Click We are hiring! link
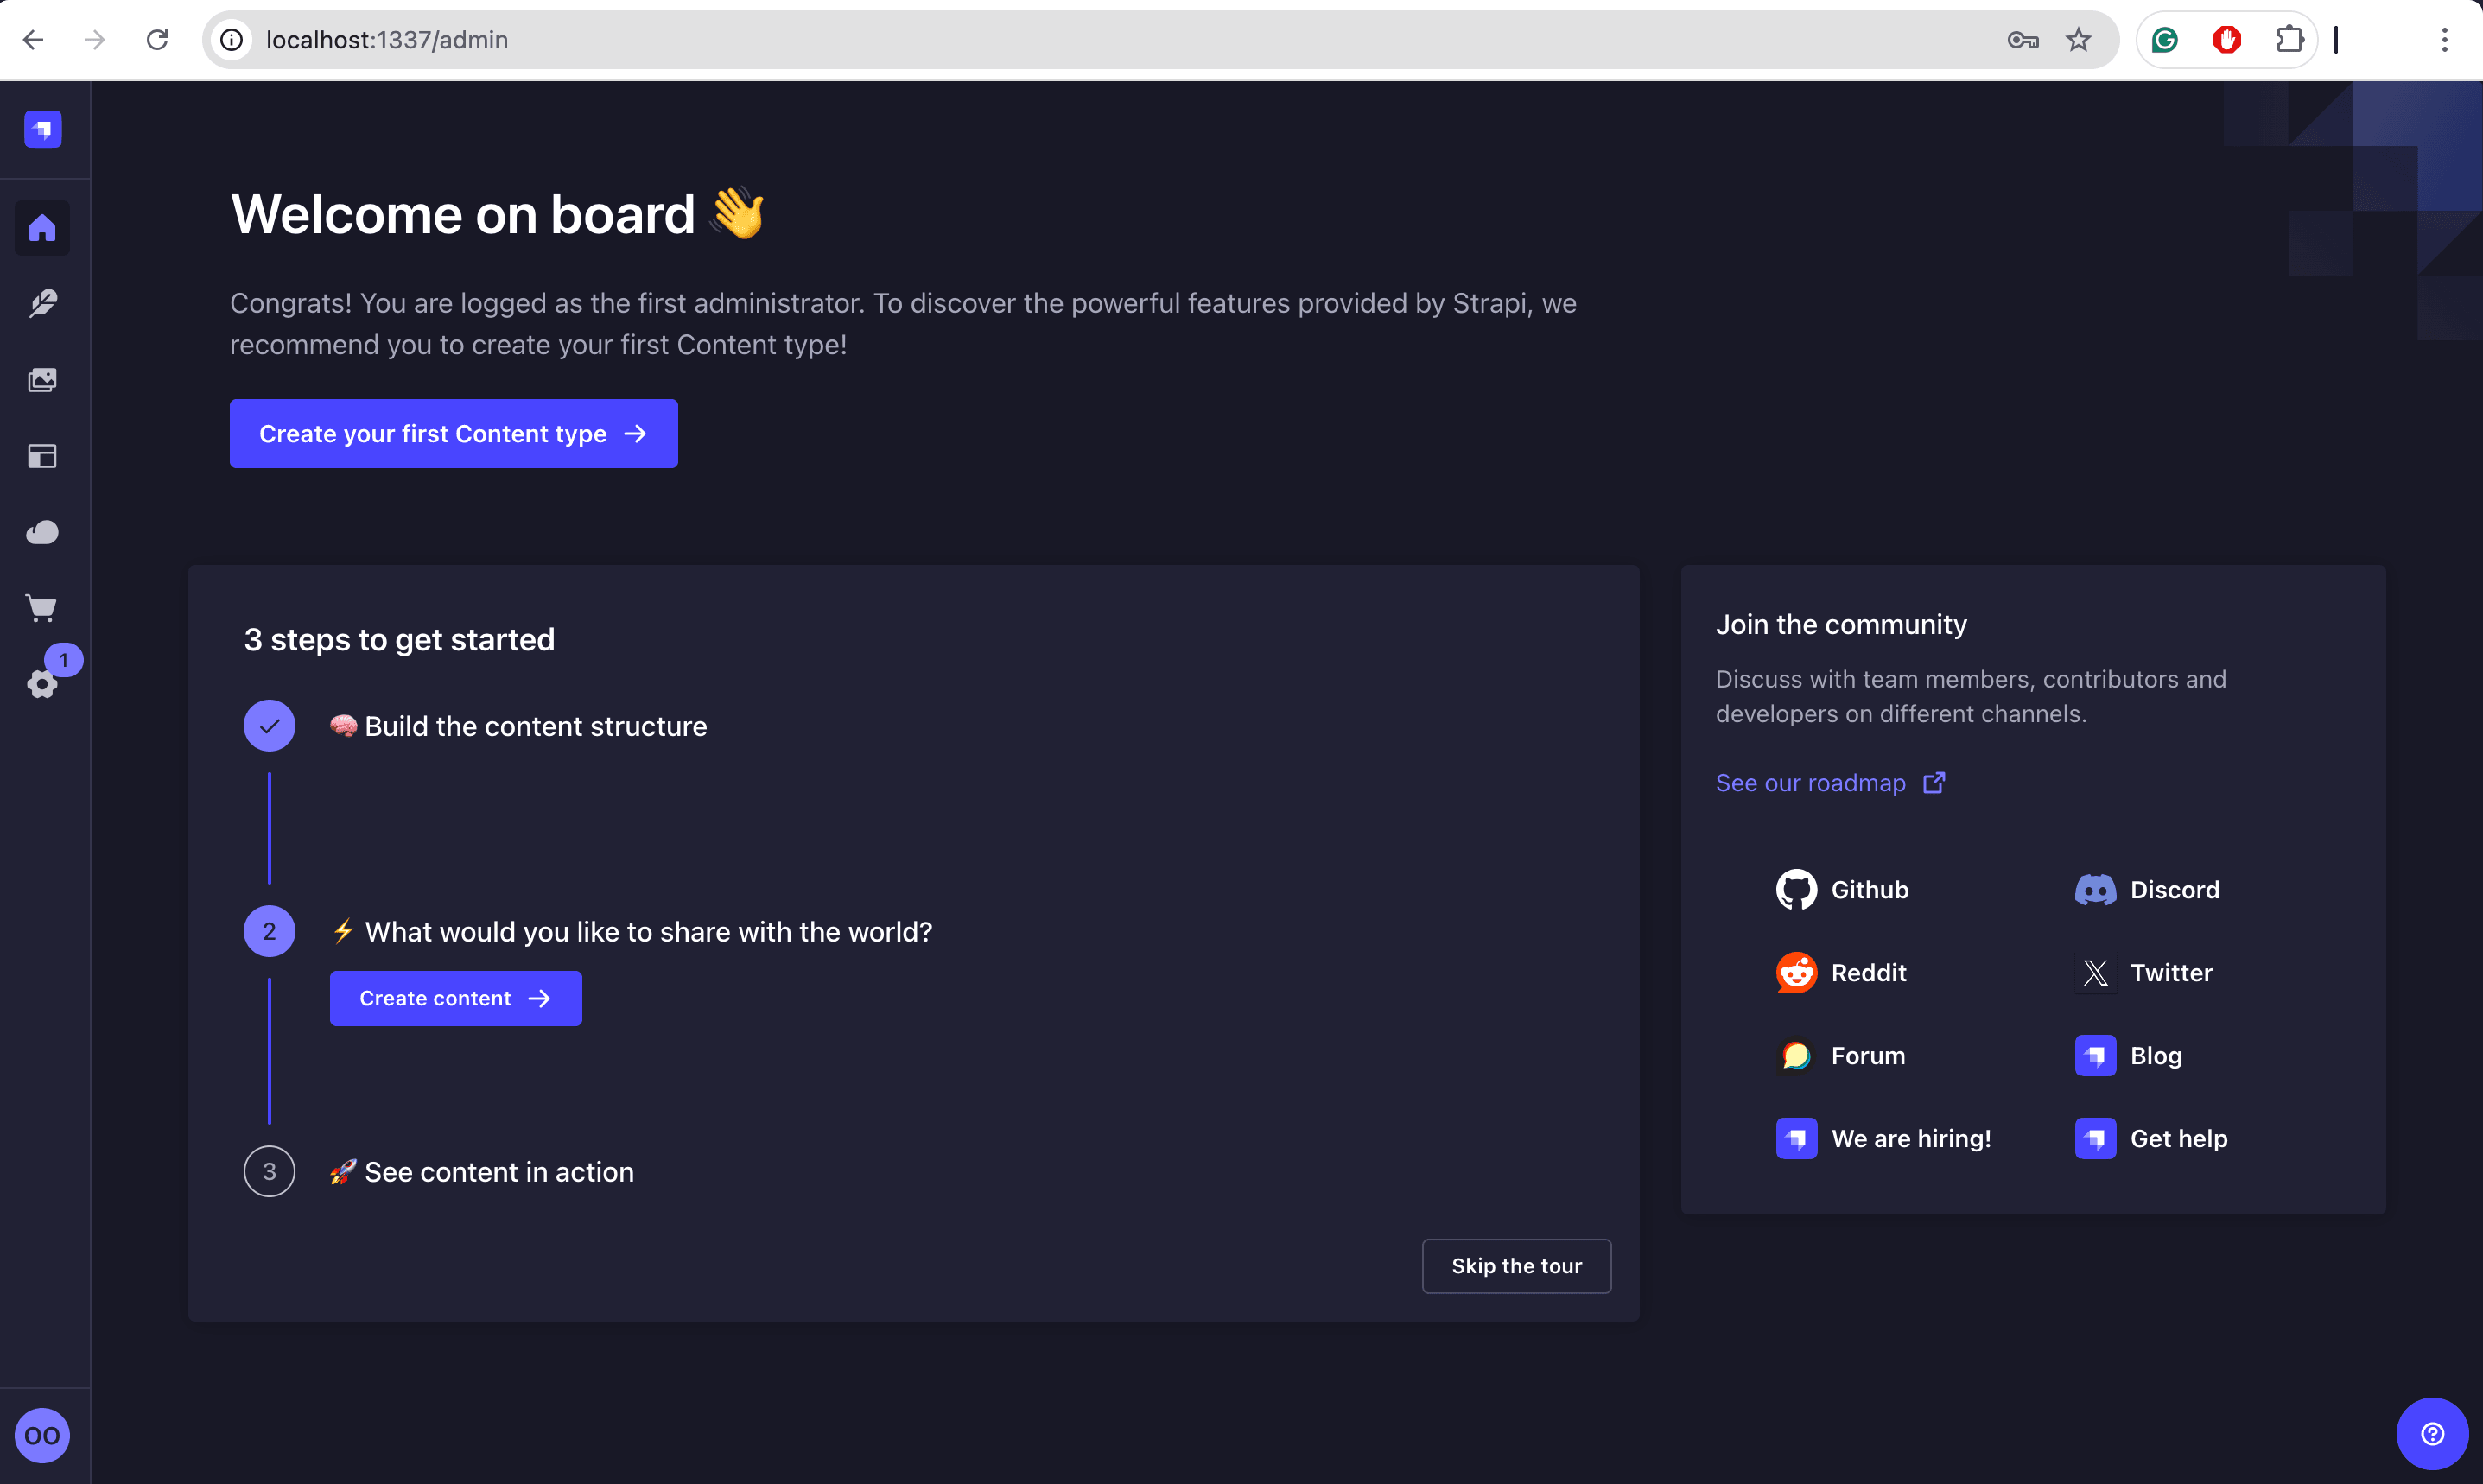Image resolution: width=2483 pixels, height=1484 pixels. click(1883, 1138)
